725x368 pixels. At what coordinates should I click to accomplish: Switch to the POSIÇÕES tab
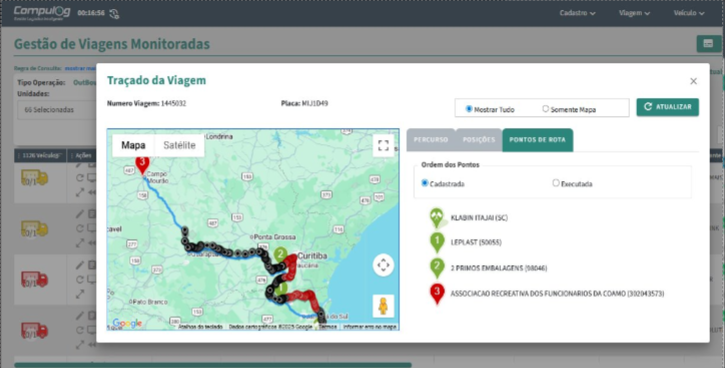(x=479, y=140)
